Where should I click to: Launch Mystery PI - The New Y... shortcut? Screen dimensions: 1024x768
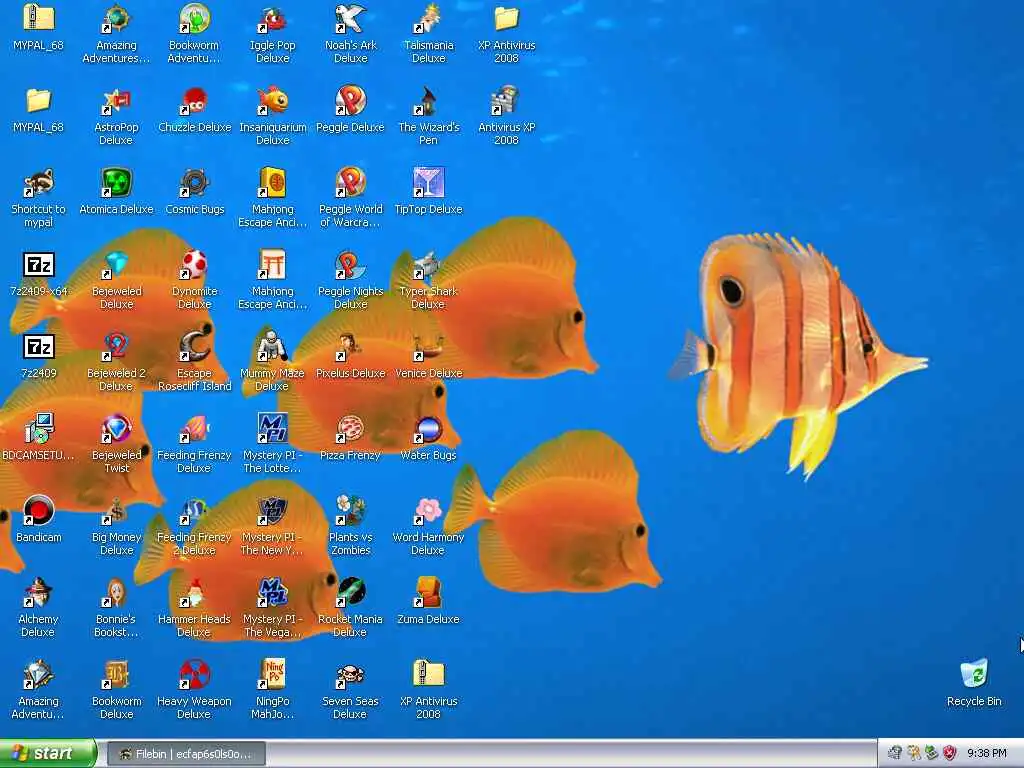[272, 527]
